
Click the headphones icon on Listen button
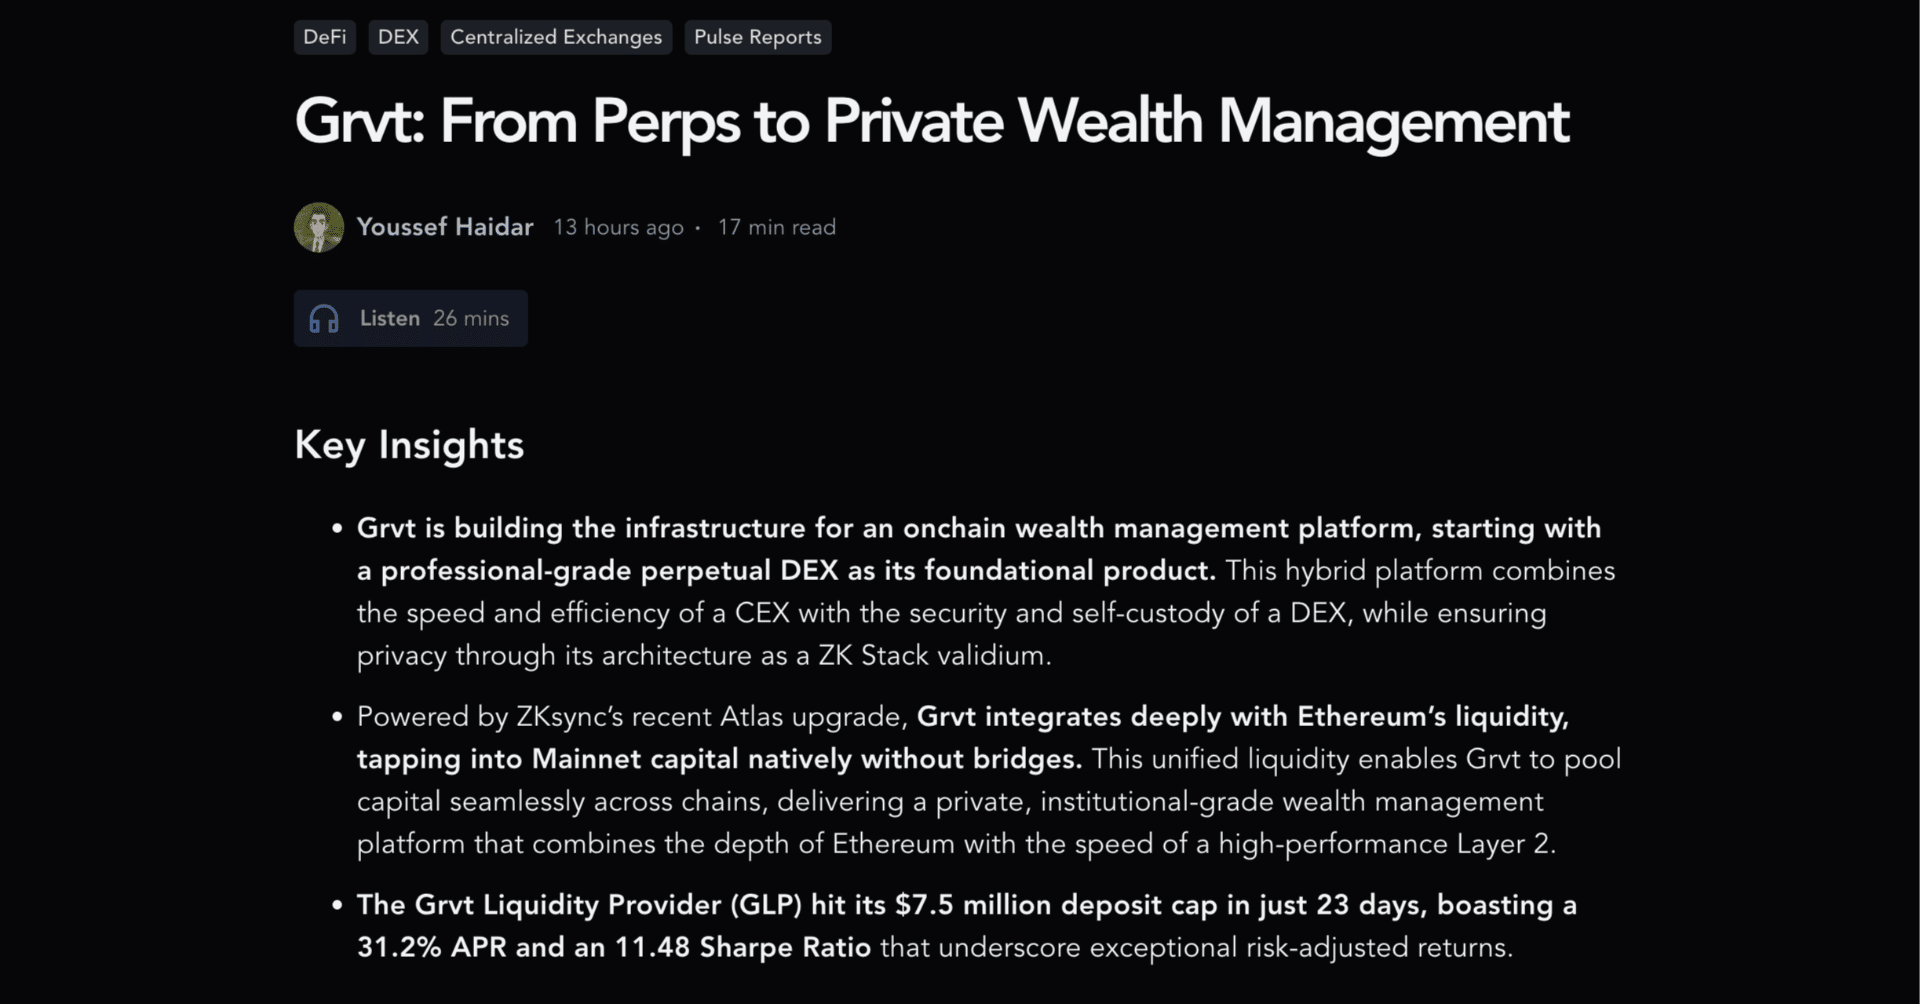pos(324,319)
